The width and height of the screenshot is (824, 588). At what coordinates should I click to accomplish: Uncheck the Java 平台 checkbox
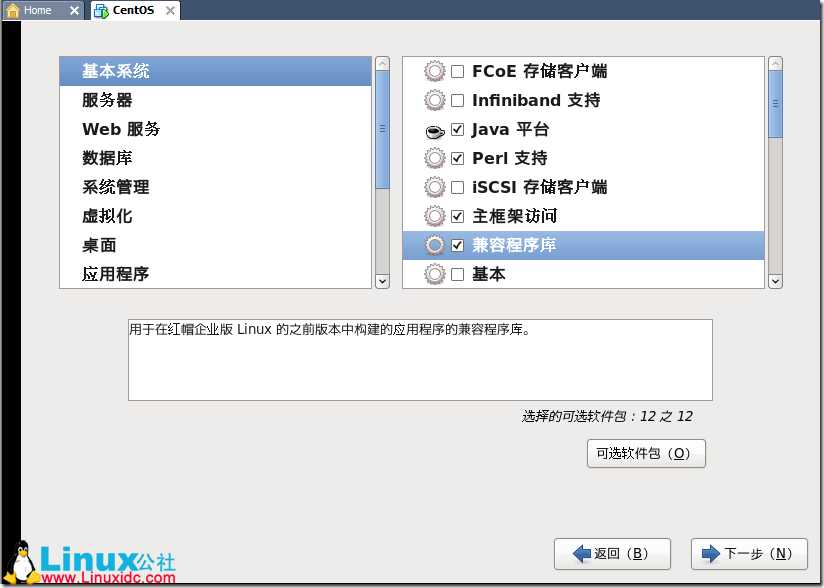(458, 129)
